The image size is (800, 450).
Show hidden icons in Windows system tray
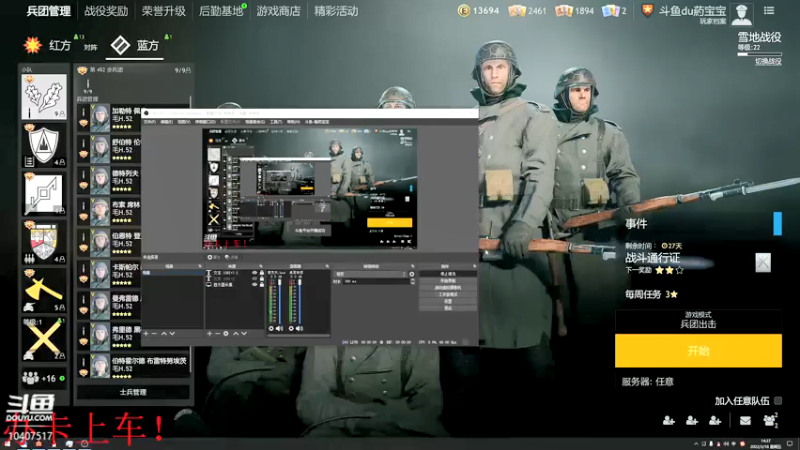pos(696,444)
